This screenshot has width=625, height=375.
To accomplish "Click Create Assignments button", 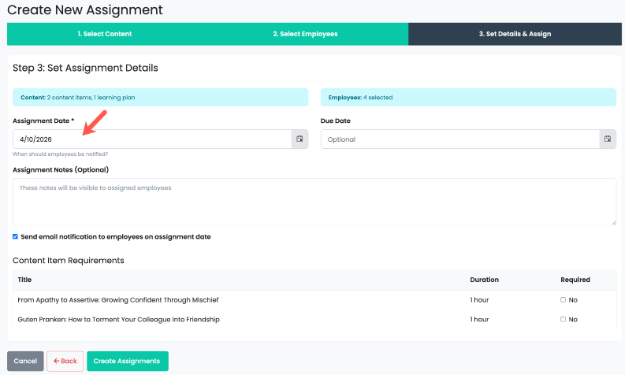I will 128,361.
